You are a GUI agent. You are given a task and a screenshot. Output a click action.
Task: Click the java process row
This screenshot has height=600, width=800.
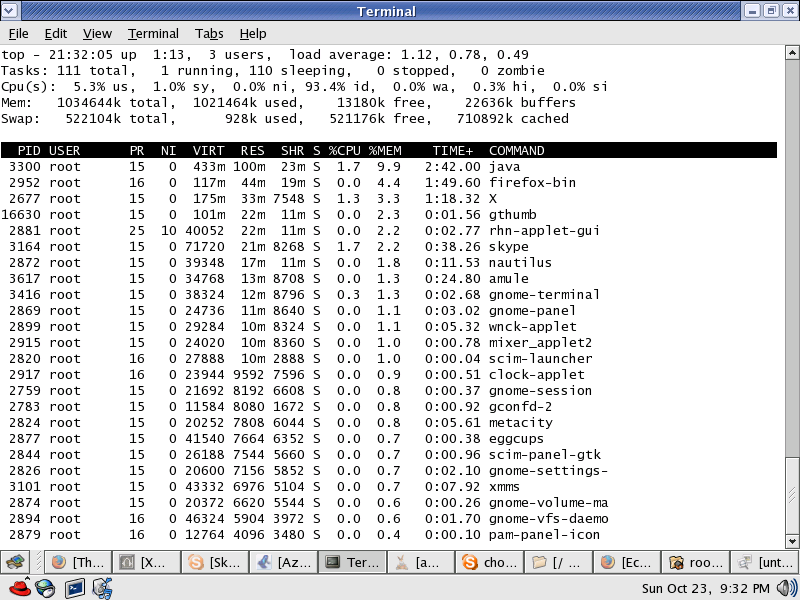(x=389, y=166)
